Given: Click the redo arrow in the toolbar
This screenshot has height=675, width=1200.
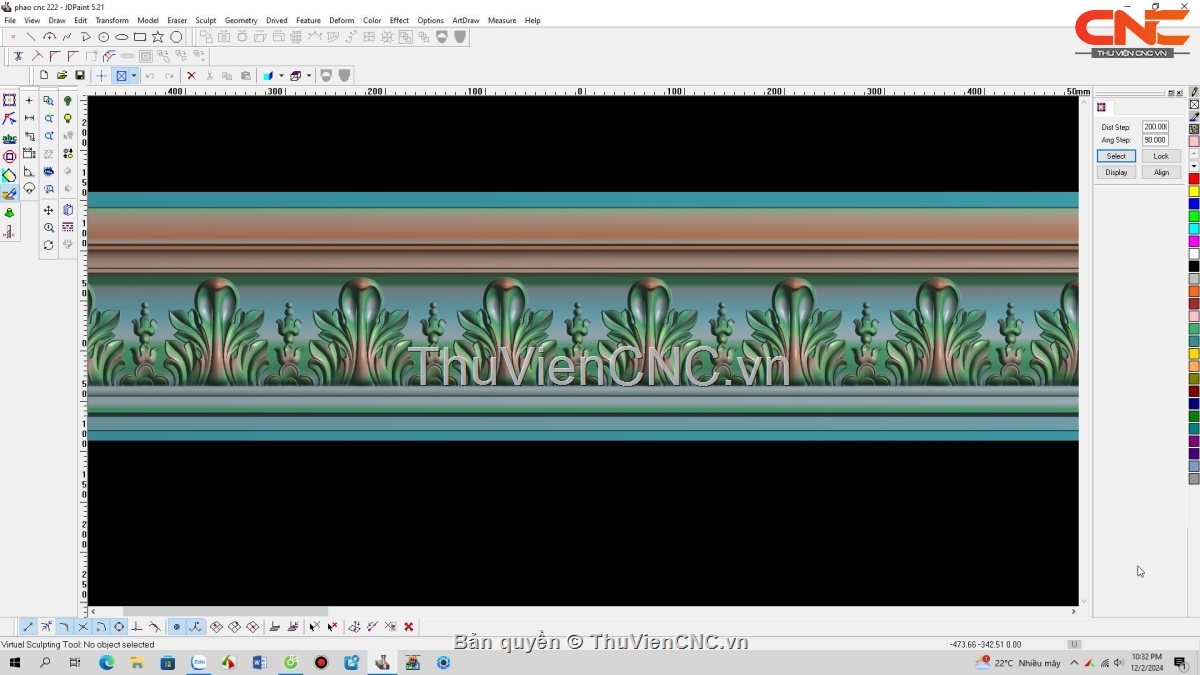Looking at the screenshot, I should [169, 75].
